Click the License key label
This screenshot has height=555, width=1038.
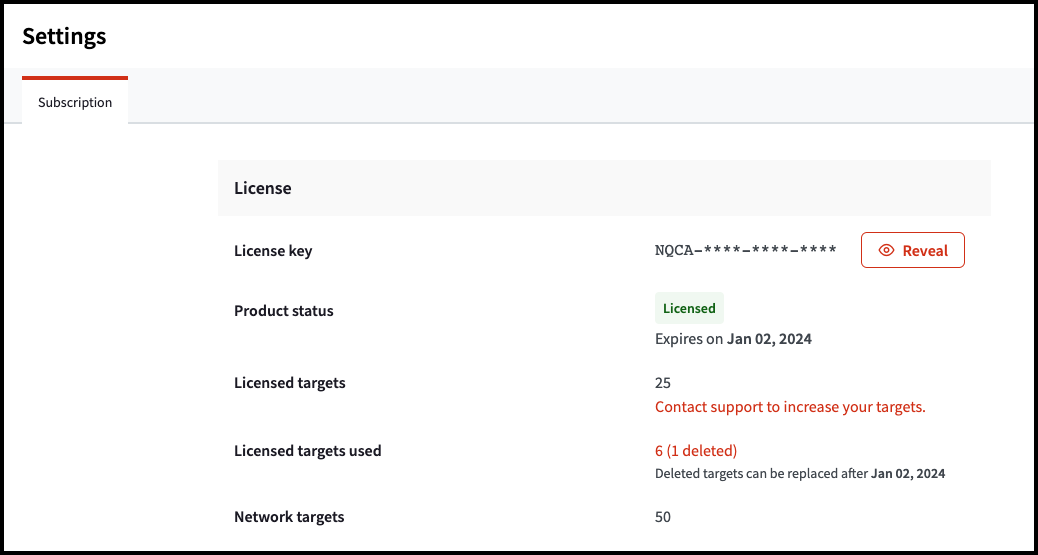[x=273, y=251]
